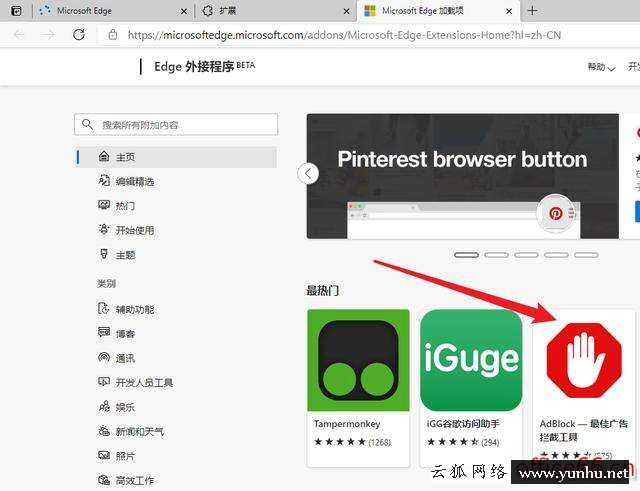Click the lock icon in address bar
The width and height of the screenshot is (640, 491).
[113, 35]
